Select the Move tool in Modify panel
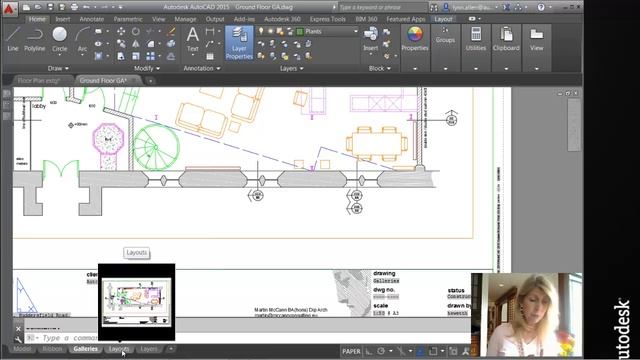 click(121, 31)
